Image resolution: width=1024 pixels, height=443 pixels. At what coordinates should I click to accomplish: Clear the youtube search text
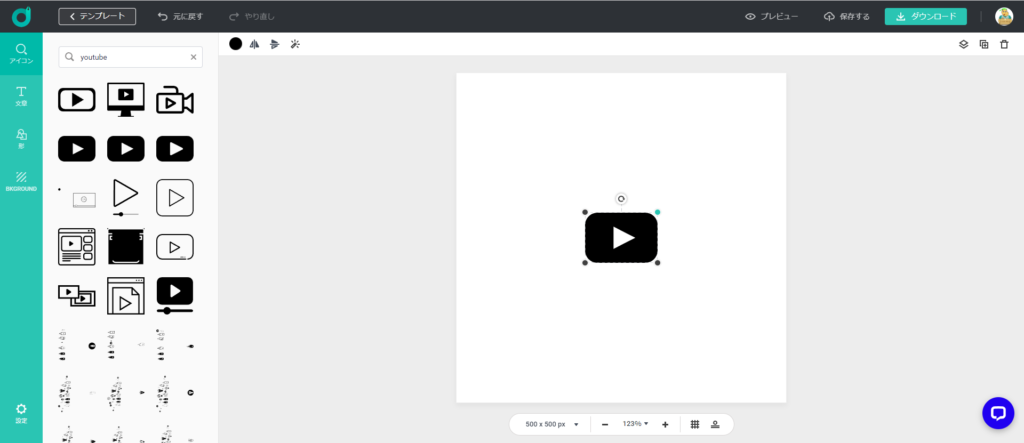(x=193, y=57)
